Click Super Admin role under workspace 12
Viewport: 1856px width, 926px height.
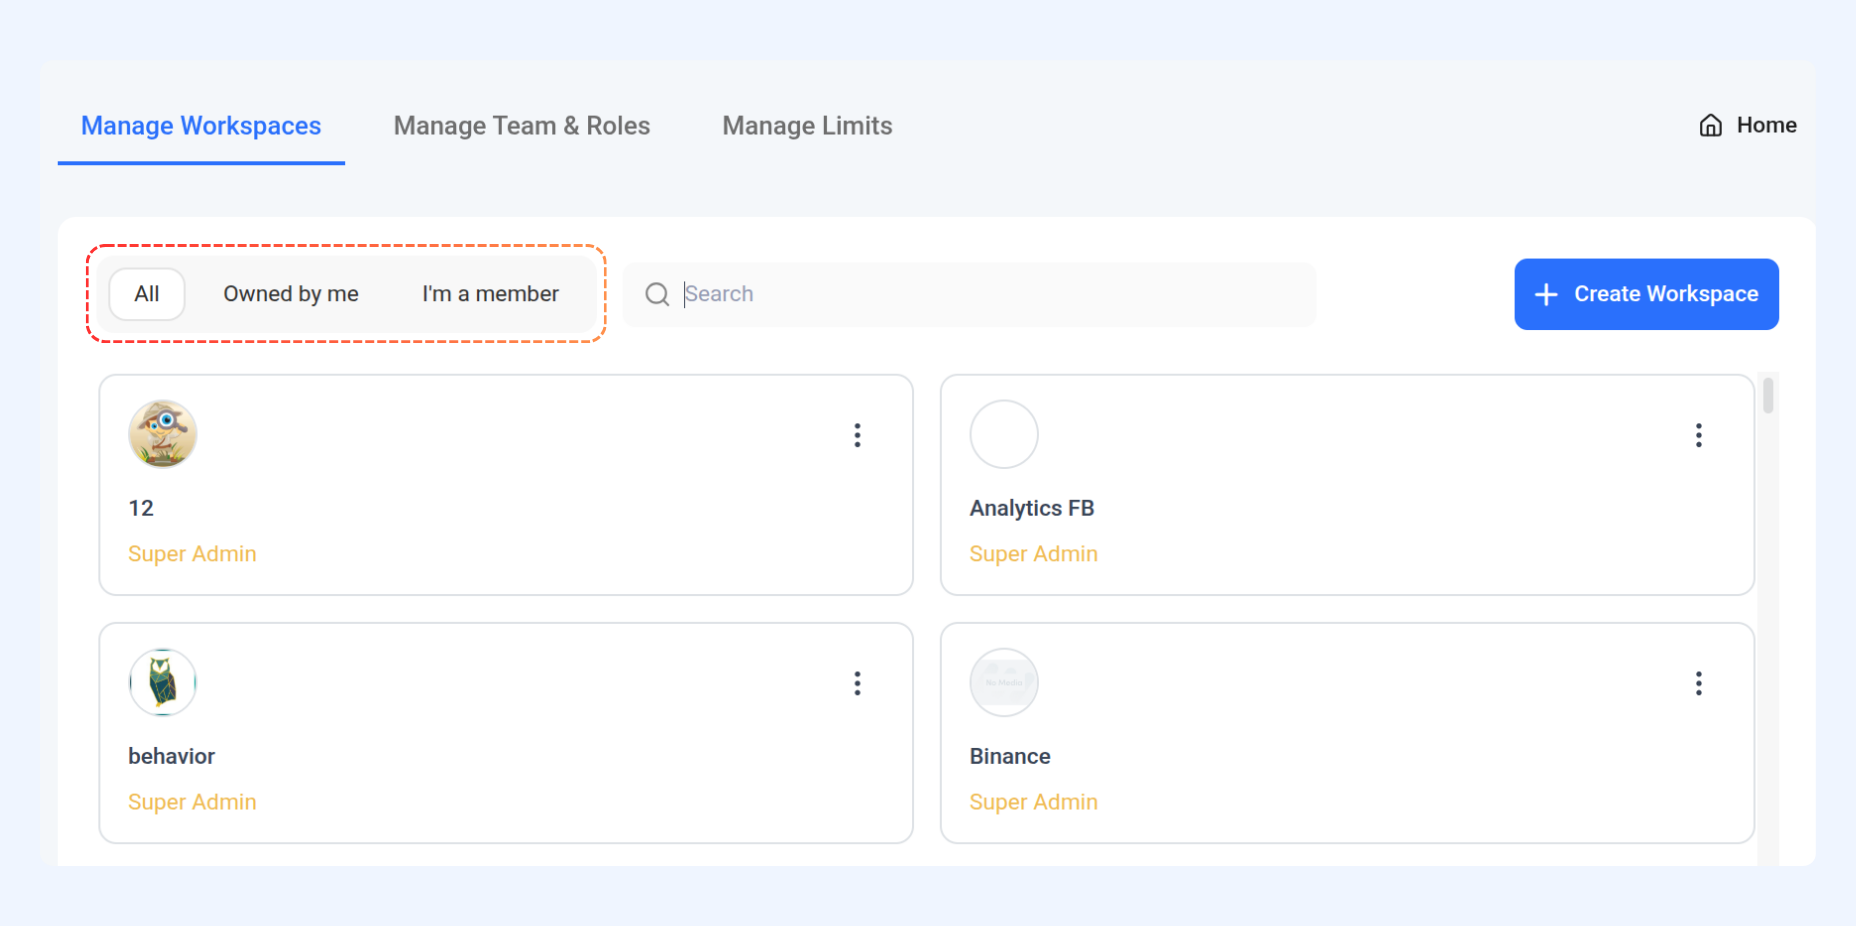pyautogui.click(x=192, y=554)
